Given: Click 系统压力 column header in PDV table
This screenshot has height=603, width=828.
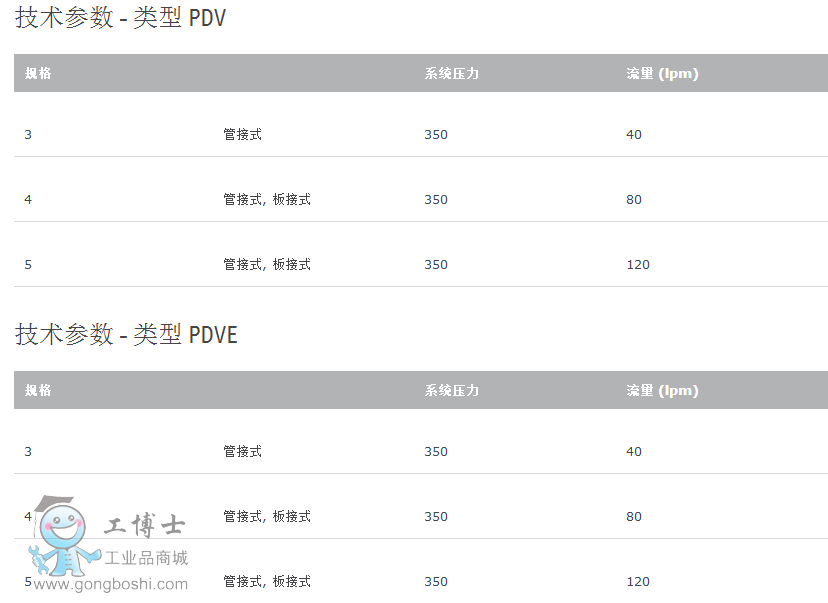Looking at the screenshot, I should [451, 73].
